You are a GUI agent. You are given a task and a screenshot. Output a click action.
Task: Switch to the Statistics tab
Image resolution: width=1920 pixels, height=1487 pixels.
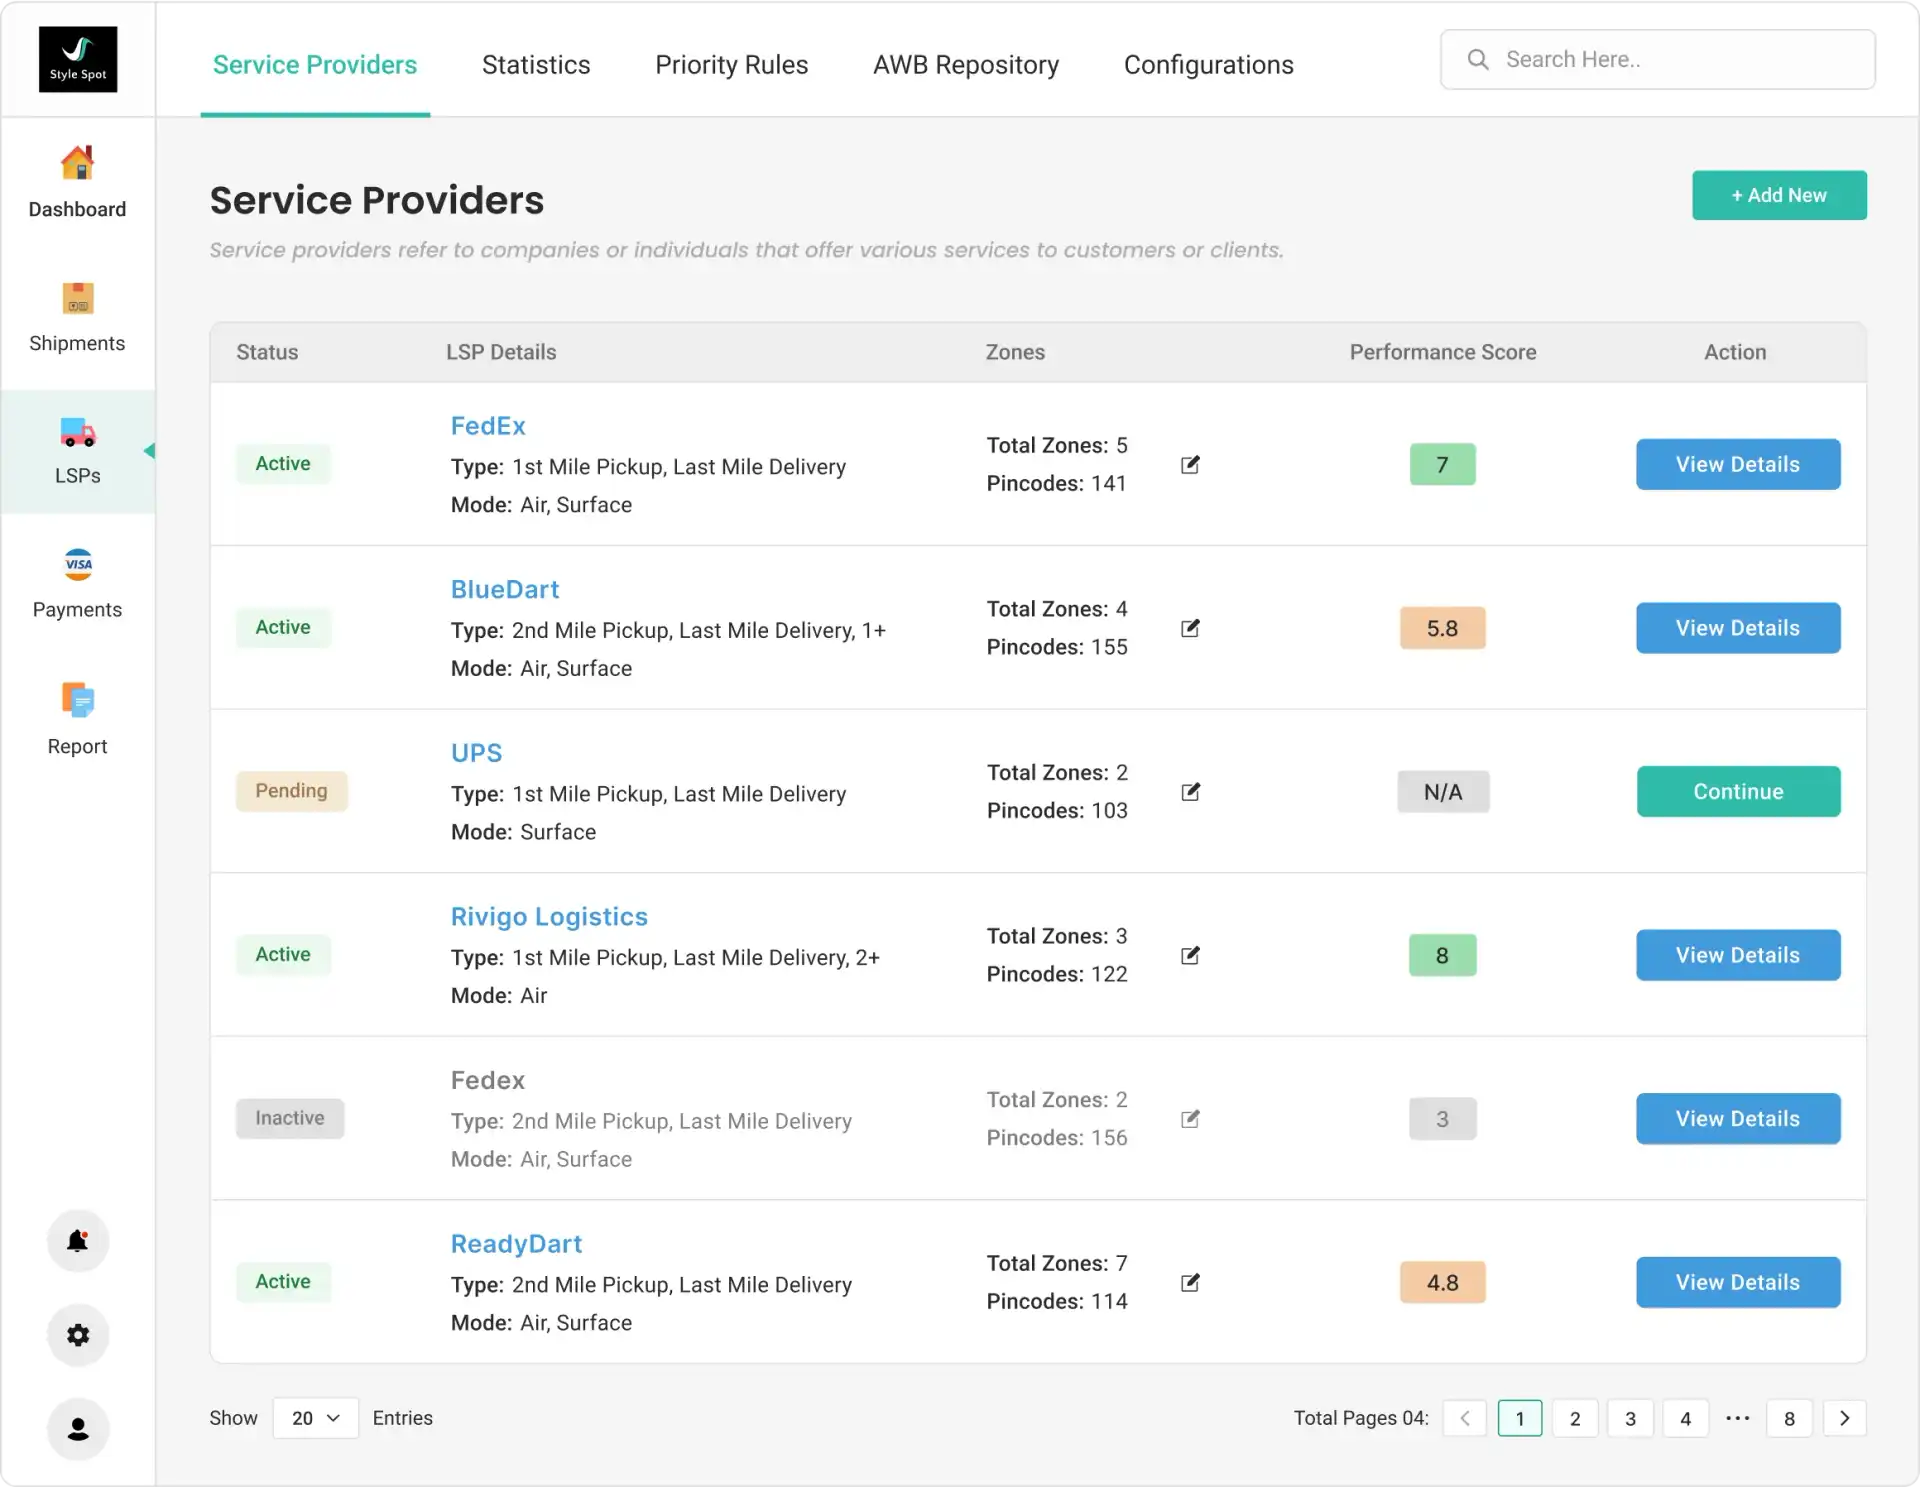(x=536, y=65)
